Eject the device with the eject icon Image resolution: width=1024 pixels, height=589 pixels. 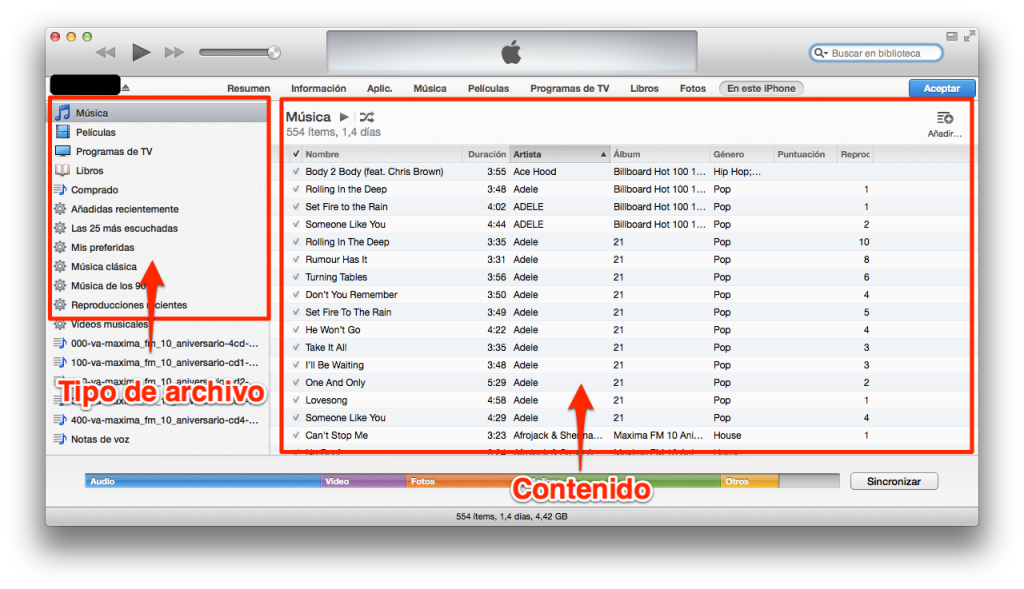125,88
